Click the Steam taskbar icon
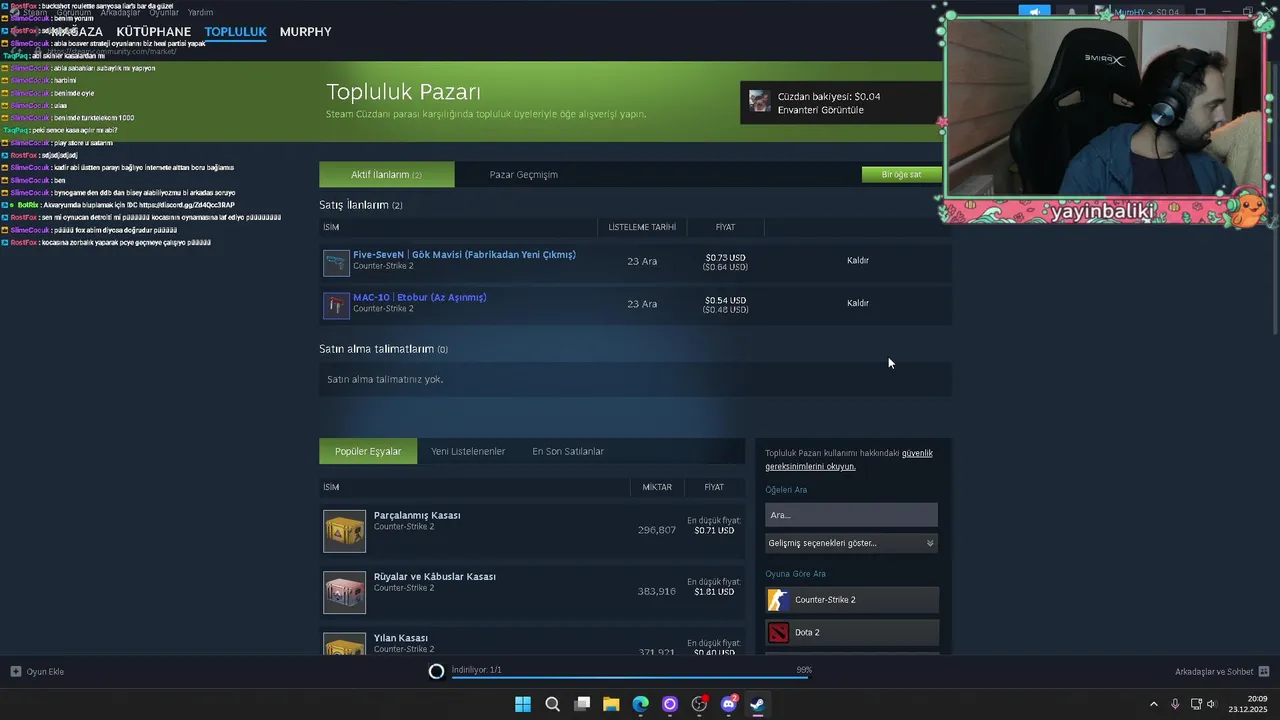This screenshot has height=720, width=1280. pos(758,704)
